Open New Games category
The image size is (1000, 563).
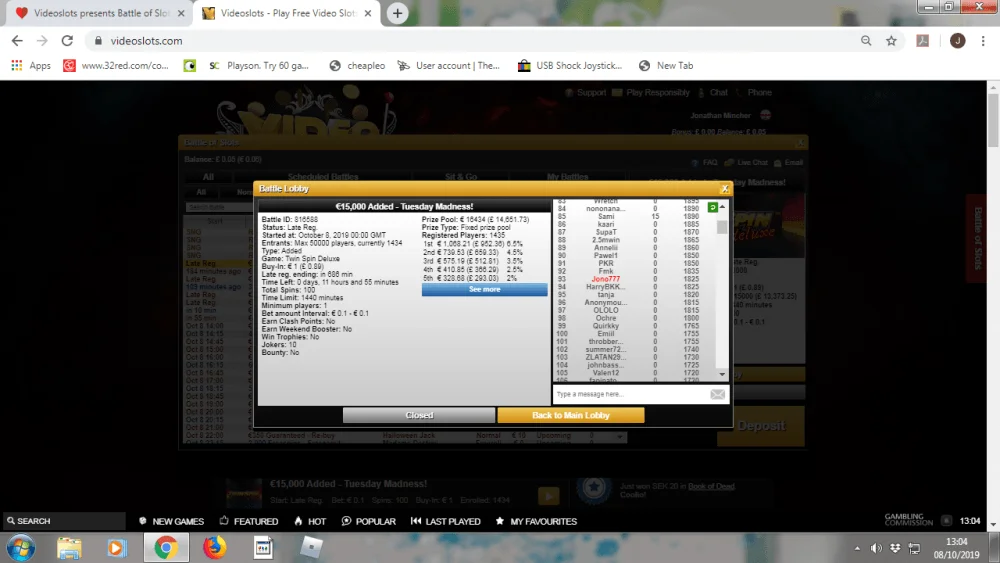point(172,521)
